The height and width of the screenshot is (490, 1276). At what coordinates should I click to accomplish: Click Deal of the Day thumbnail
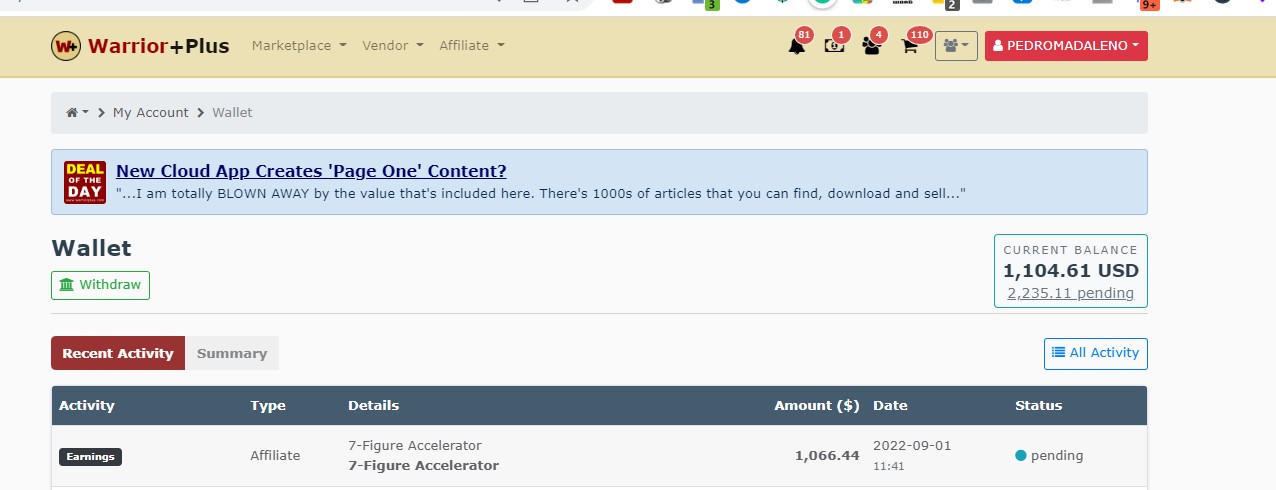pos(85,182)
